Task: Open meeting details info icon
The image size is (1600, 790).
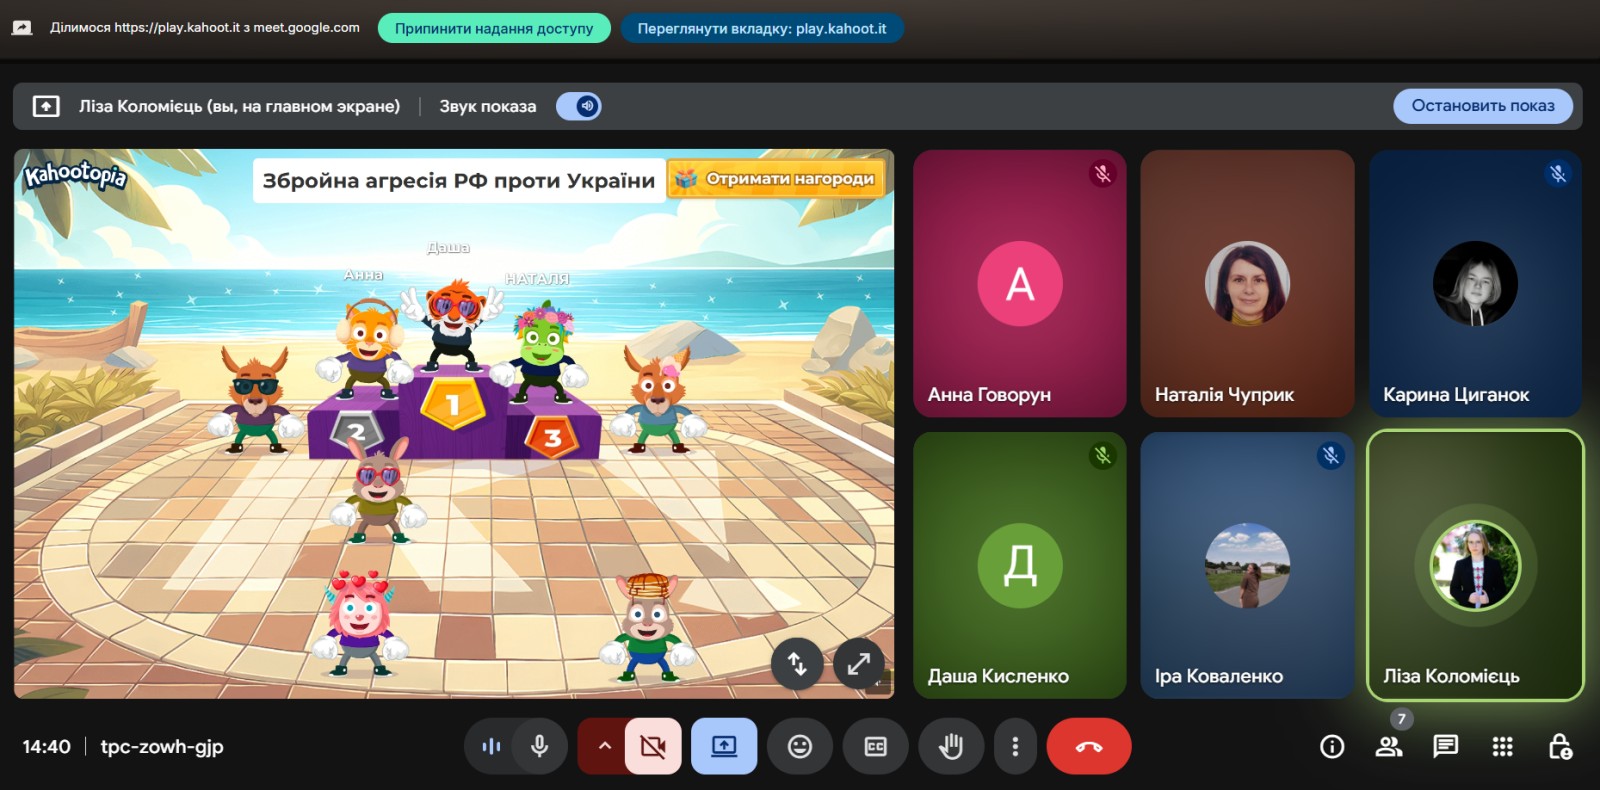Action: point(1332,746)
